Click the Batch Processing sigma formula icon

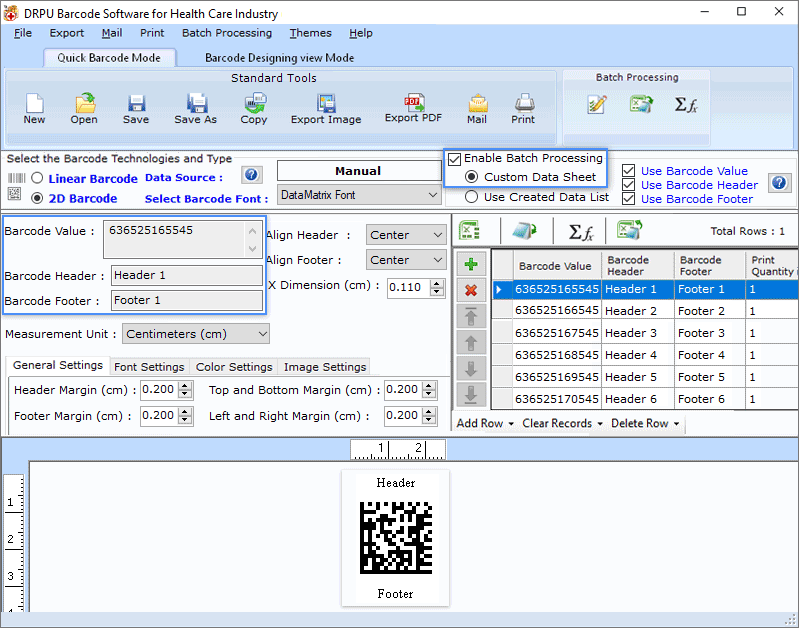tap(685, 104)
